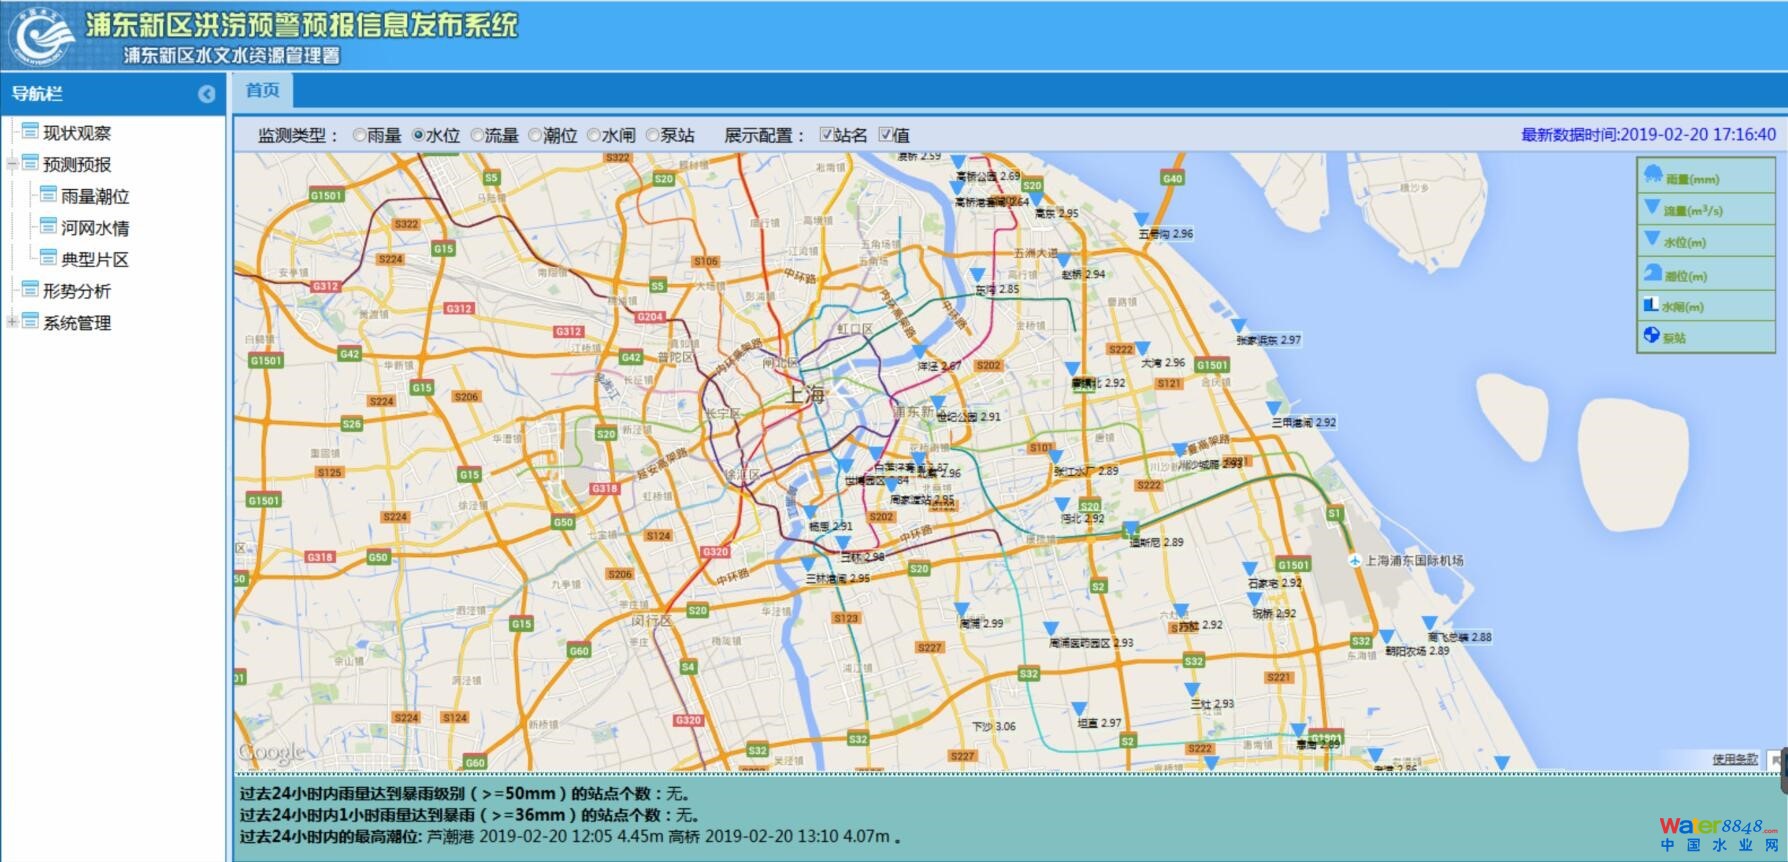Collapse the 预测预报 tree node
The image size is (1788, 862).
click(x=12, y=164)
